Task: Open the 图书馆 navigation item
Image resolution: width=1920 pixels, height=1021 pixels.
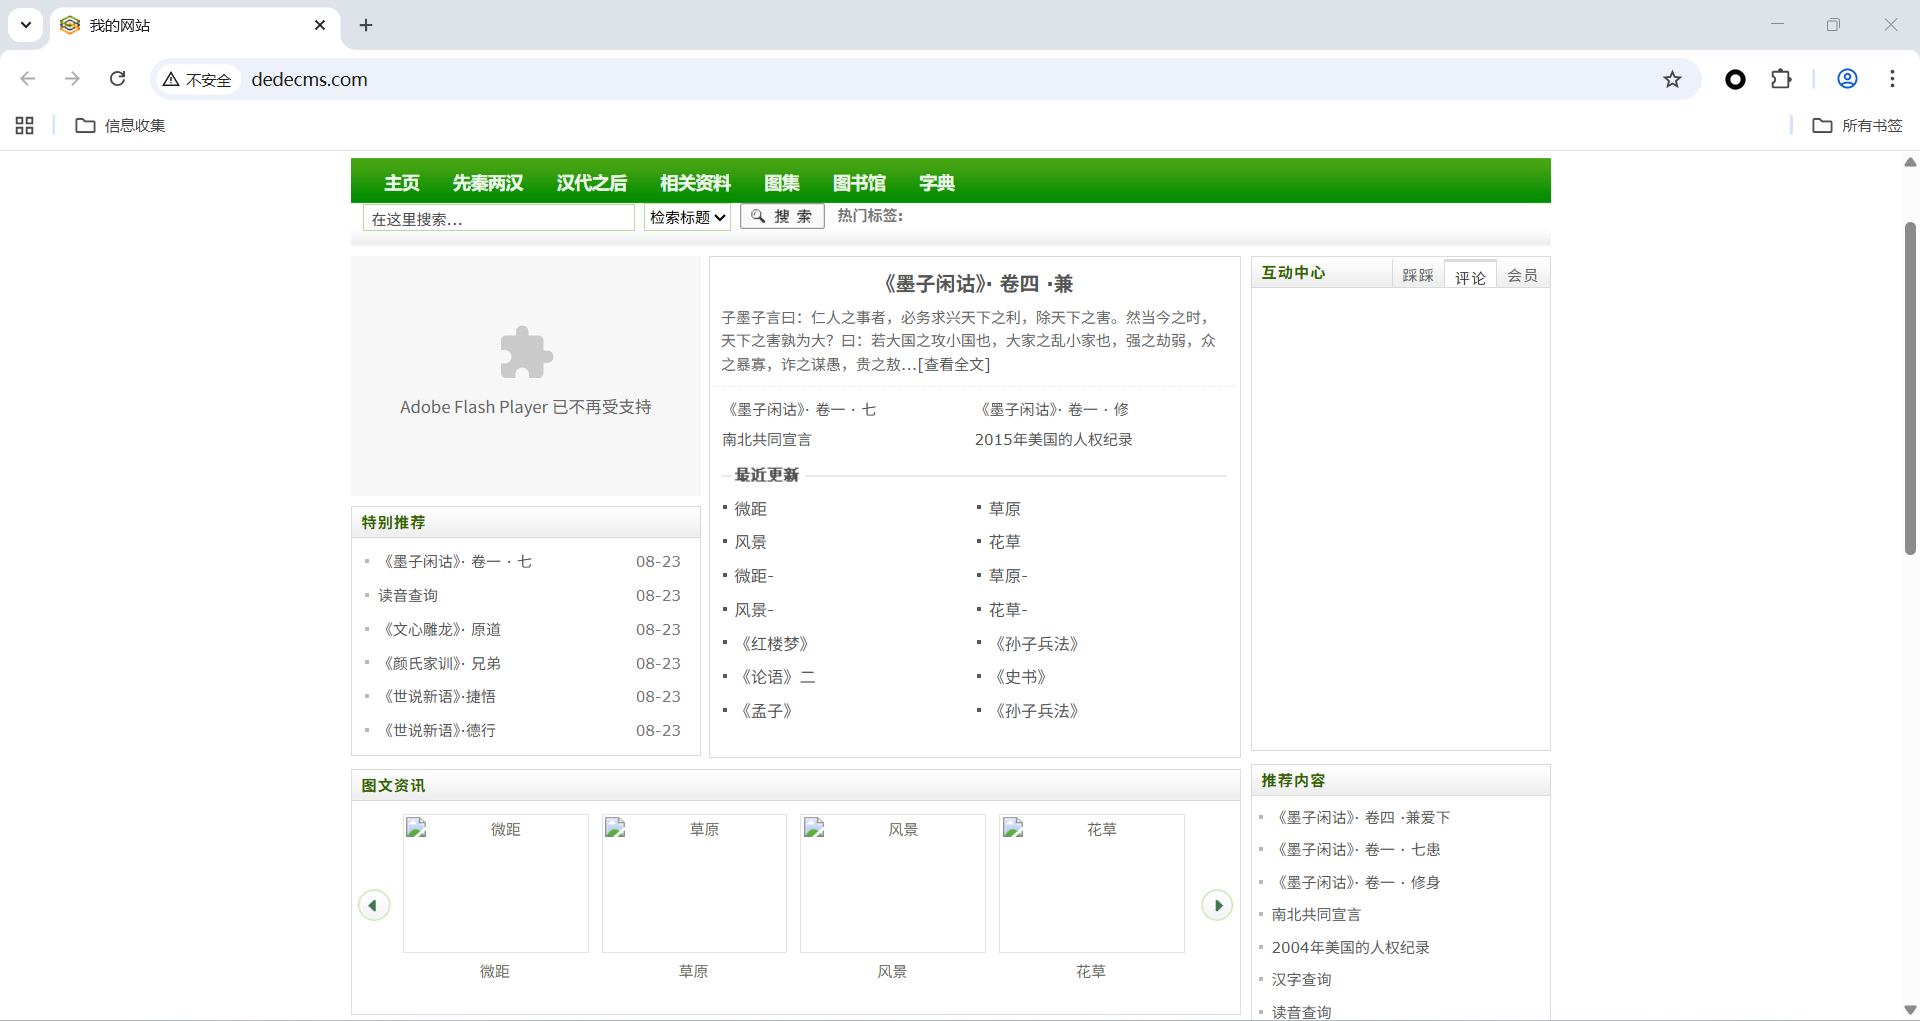Action: [x=860, y=183]
